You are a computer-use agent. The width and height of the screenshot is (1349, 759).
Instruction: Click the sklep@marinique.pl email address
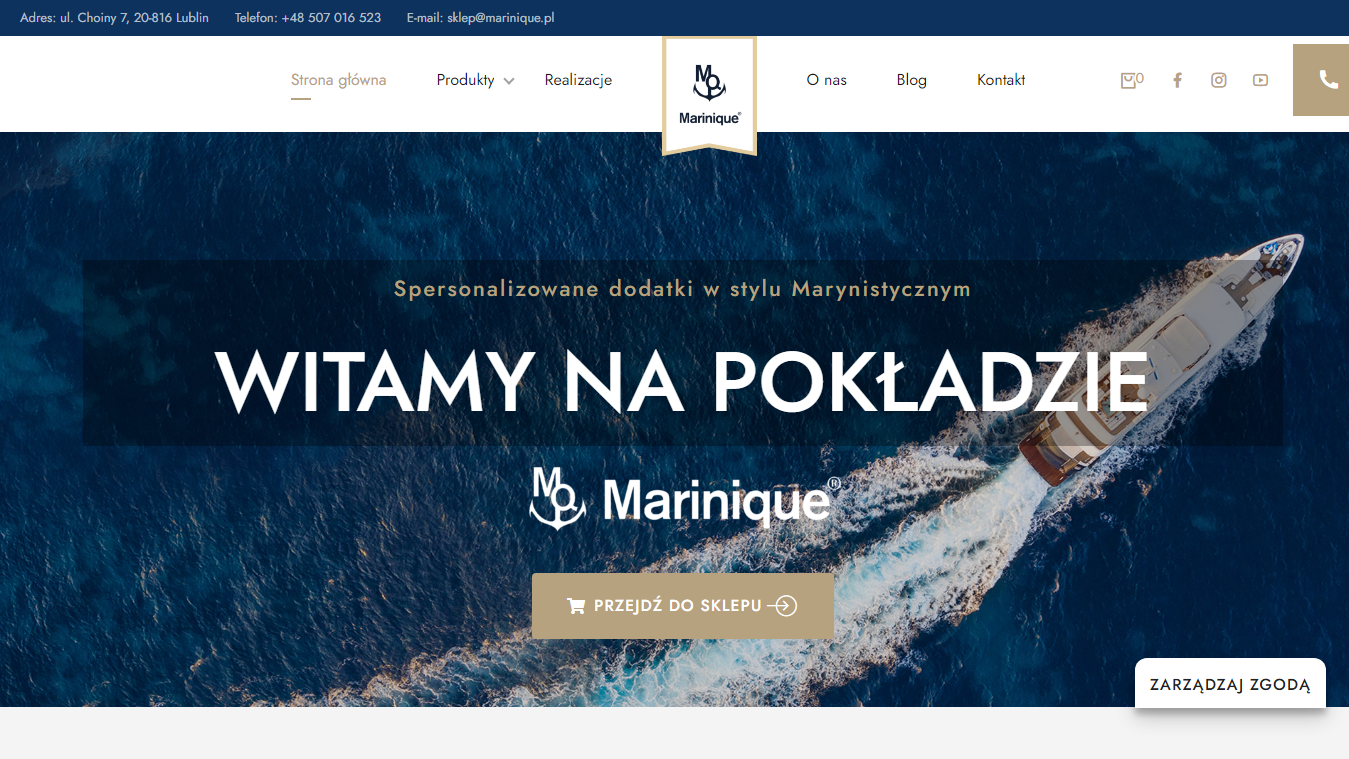tap(501, 18)
